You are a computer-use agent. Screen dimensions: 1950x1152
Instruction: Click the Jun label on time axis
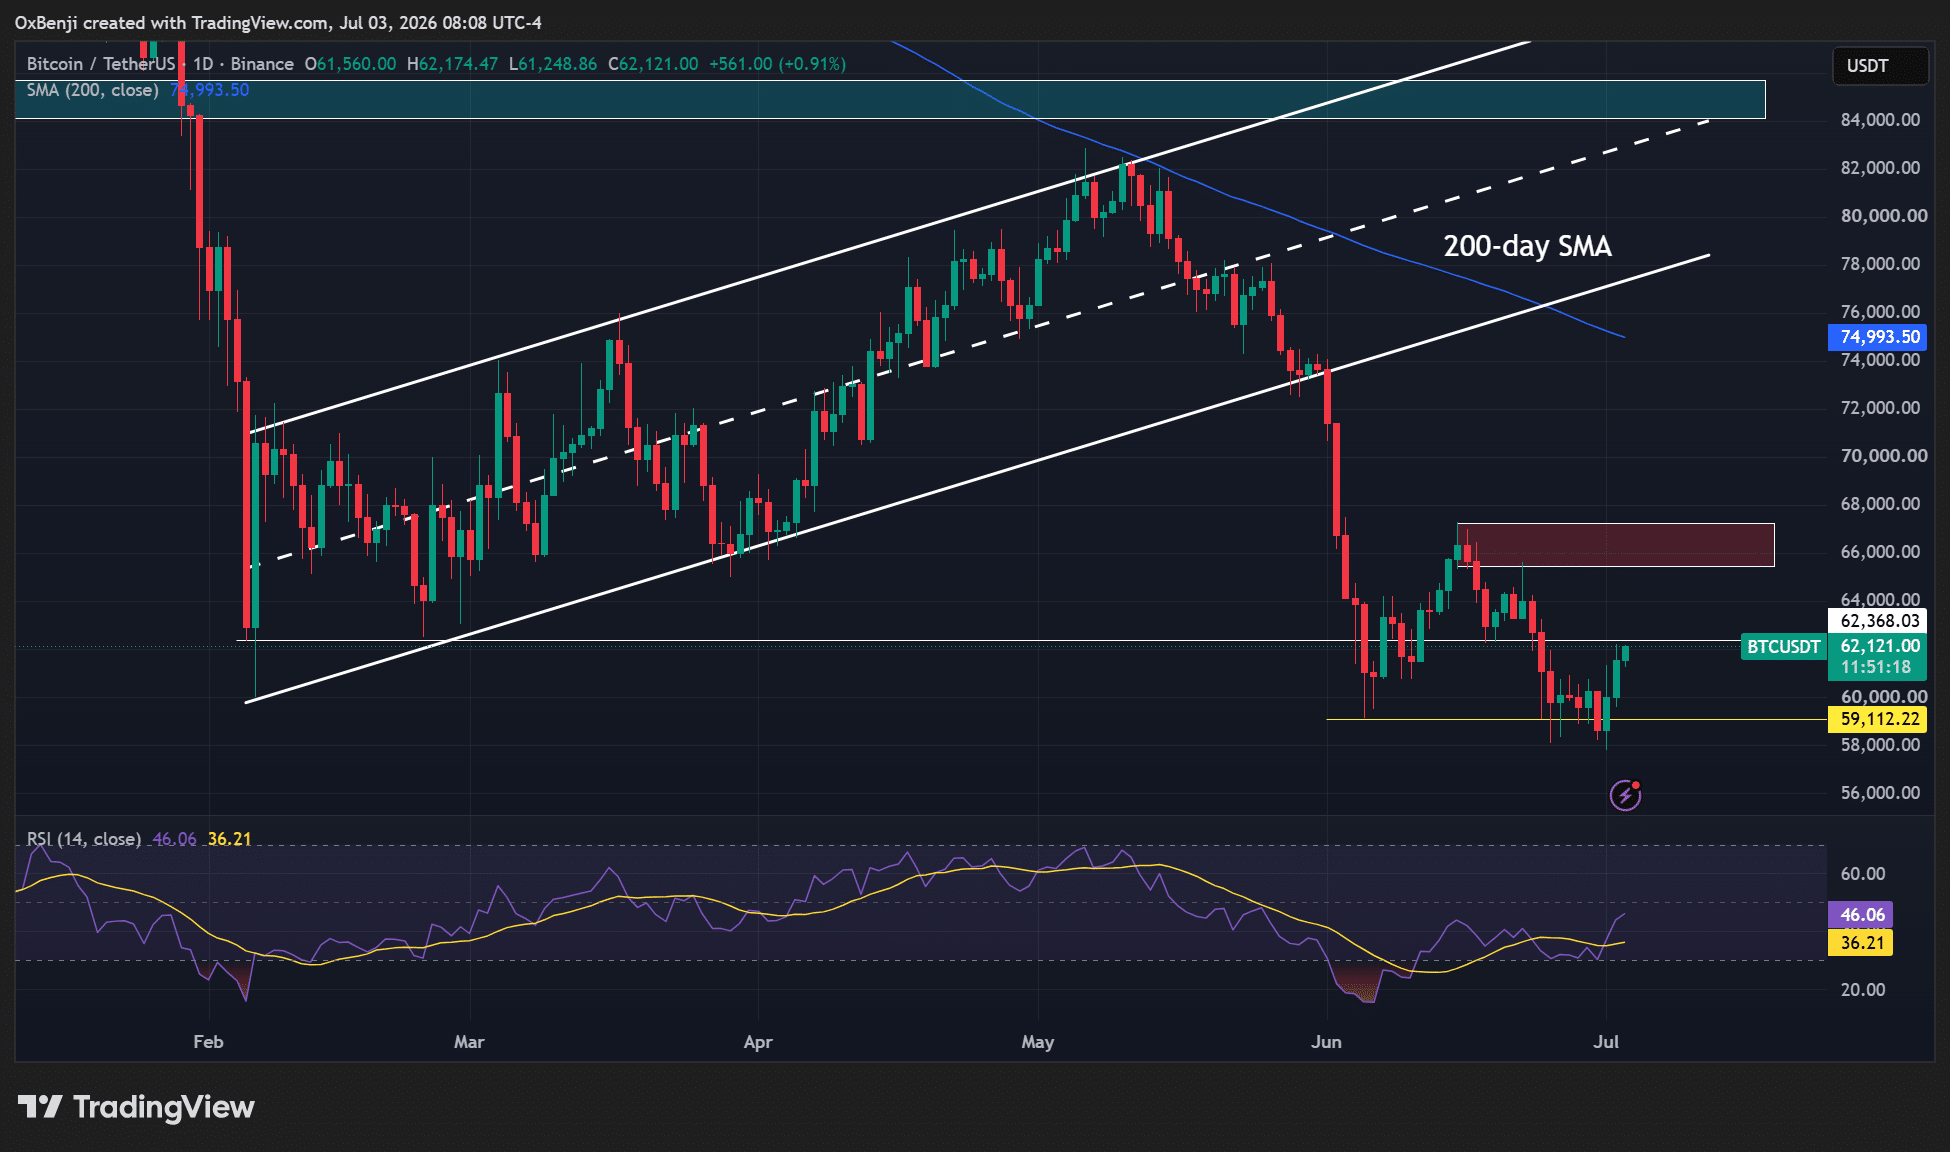point(1326,1042)
